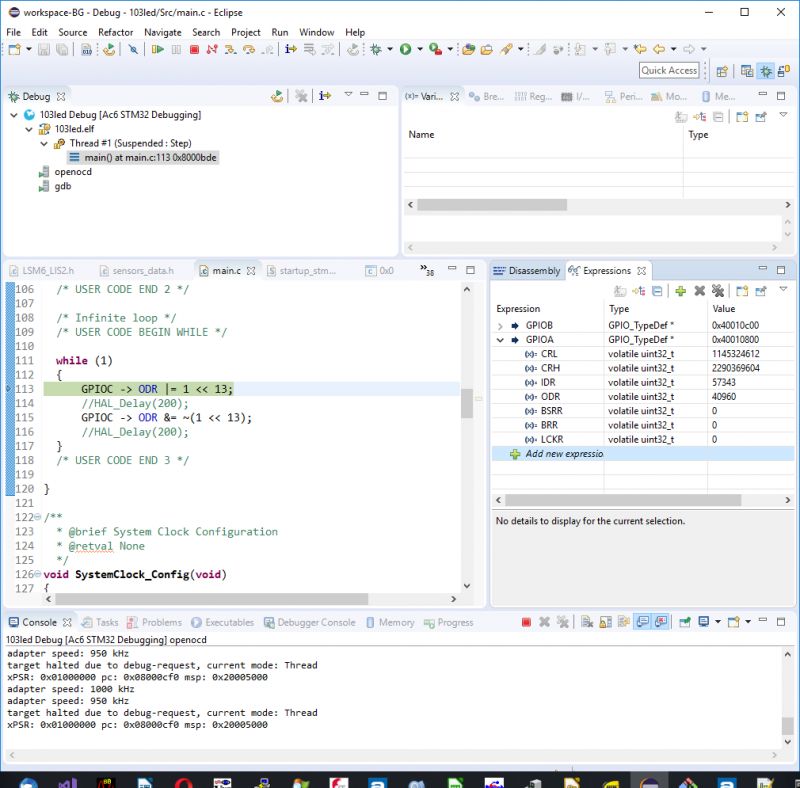Switch to the Breakpoints view tab

pos(486,96)
